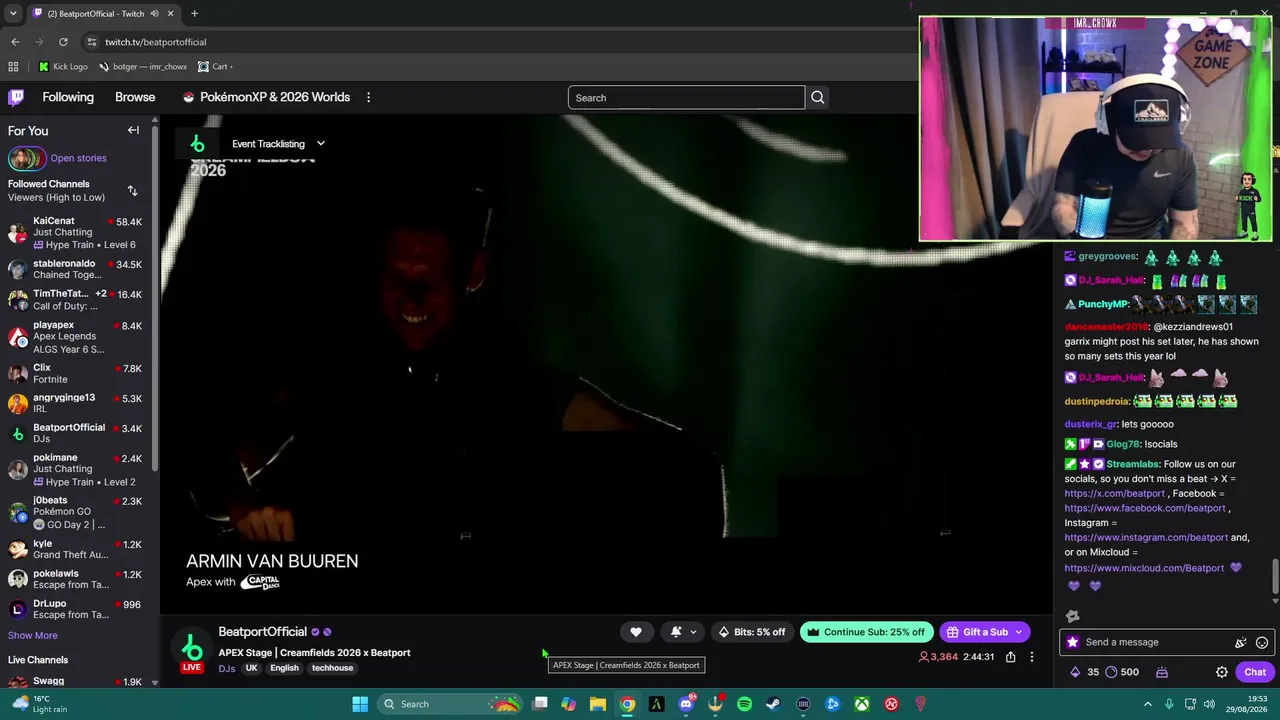
Task: Click the Bits: 5% off button
Action: [752, 632]
